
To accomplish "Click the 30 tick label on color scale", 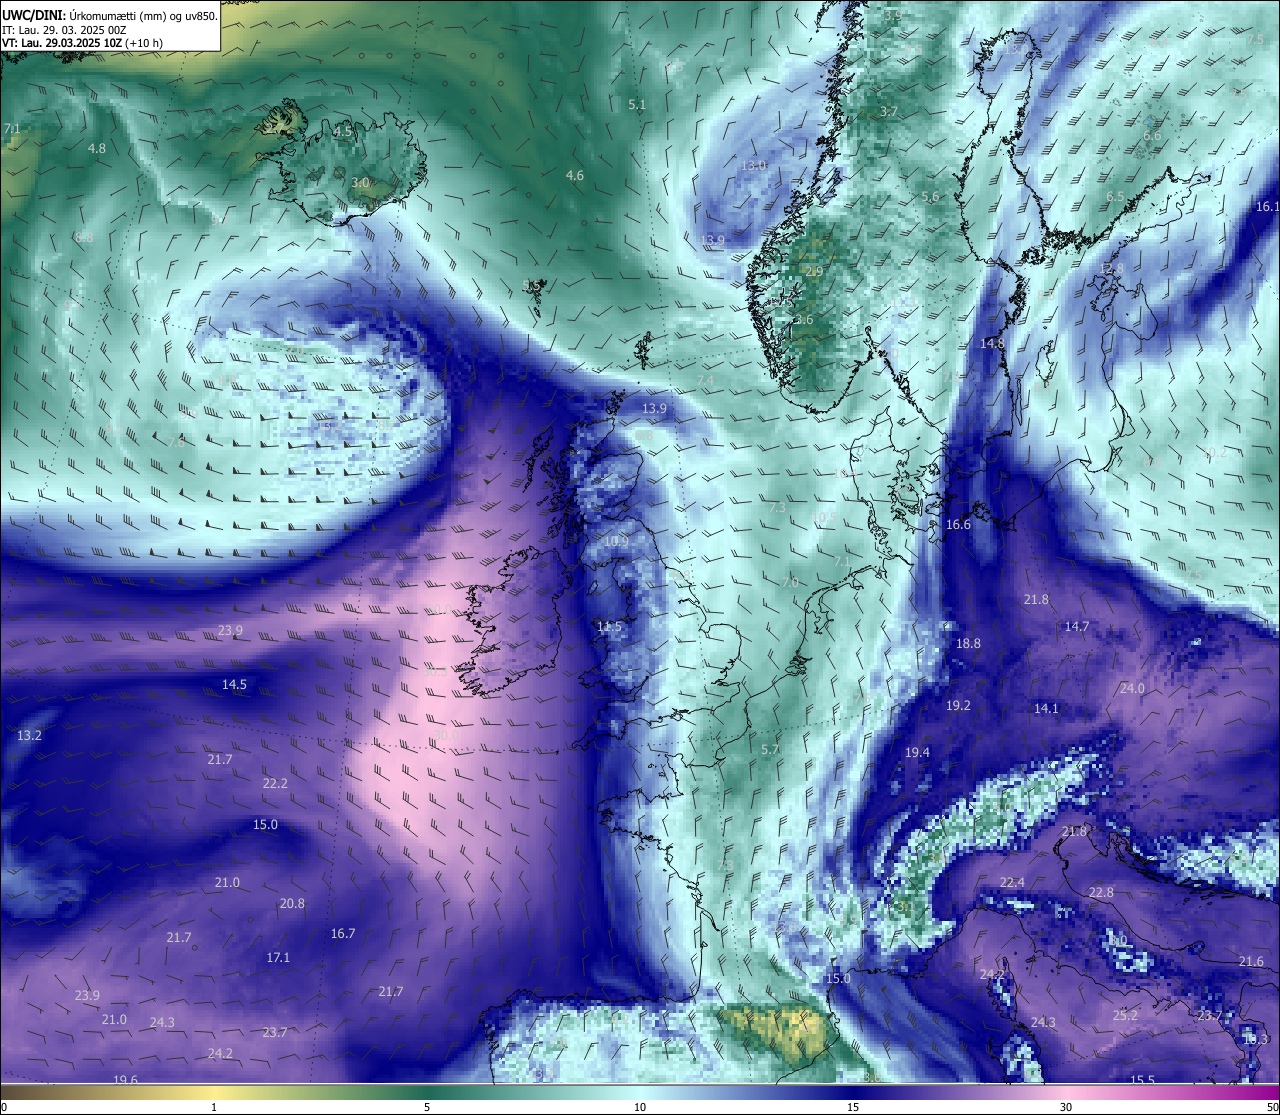I will [x=1066, y=1107].
